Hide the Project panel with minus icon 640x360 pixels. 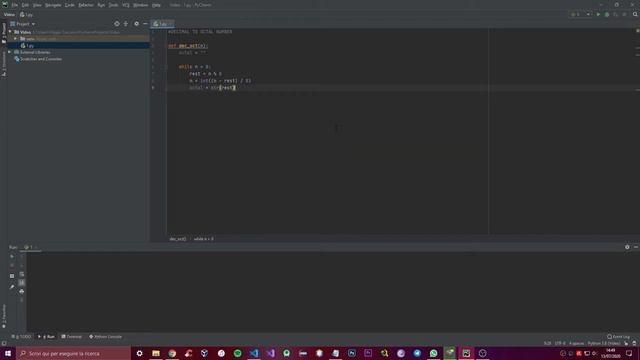pos(145,24)
